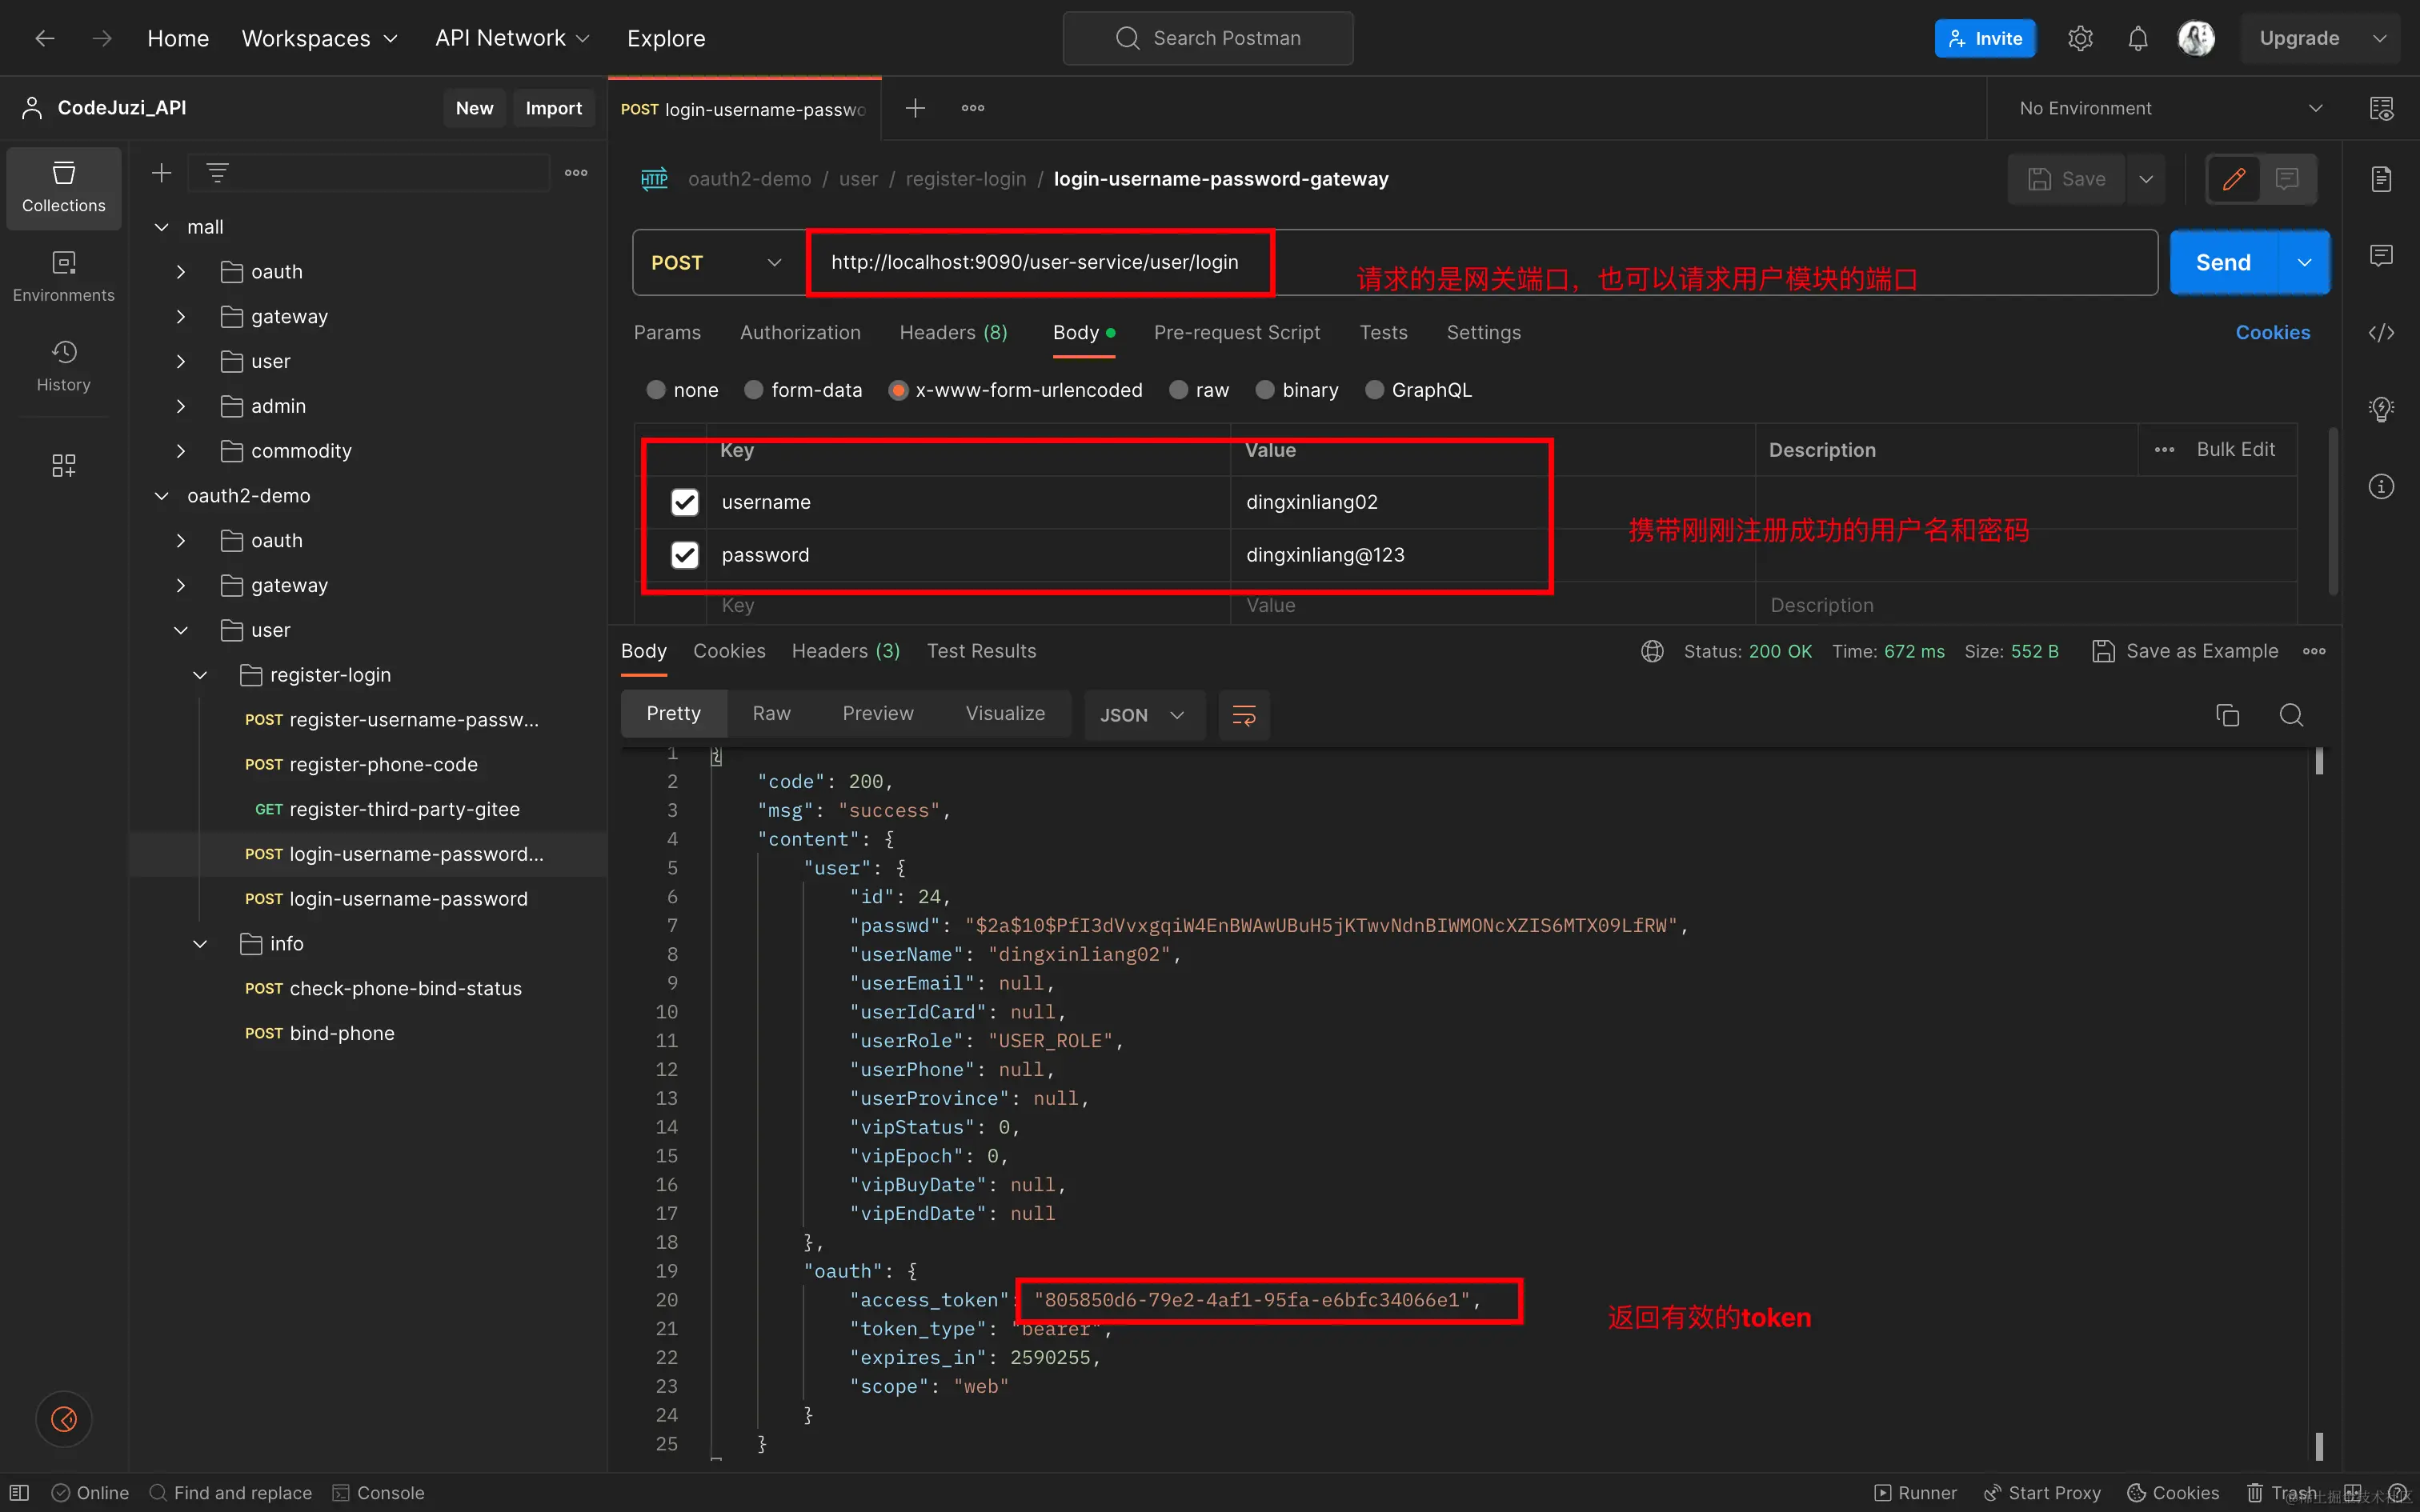2420x1512 pixels.
Task: Click the search icon in response pane
Action: [x=2291, y=715]
